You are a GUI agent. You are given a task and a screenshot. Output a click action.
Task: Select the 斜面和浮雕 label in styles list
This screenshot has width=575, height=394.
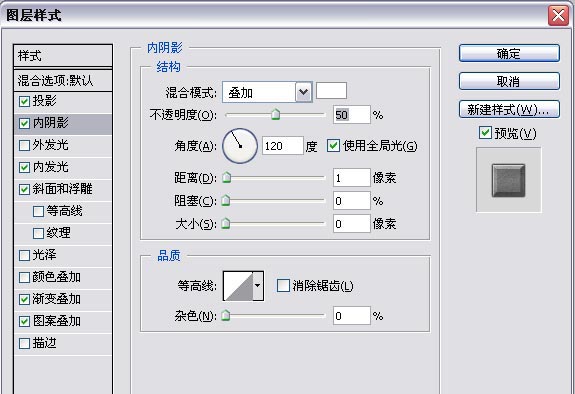pos(62,189)
